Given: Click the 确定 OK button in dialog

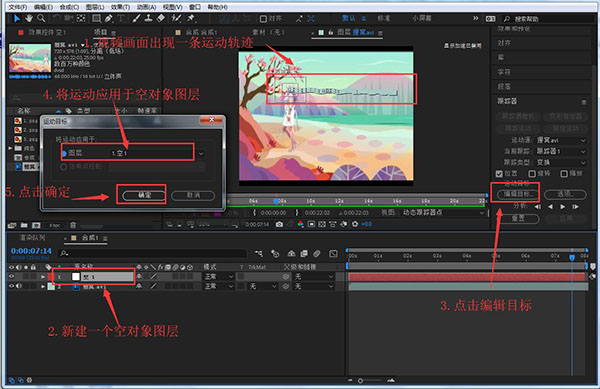Looking at the screenshot, I should coord(144,195).
